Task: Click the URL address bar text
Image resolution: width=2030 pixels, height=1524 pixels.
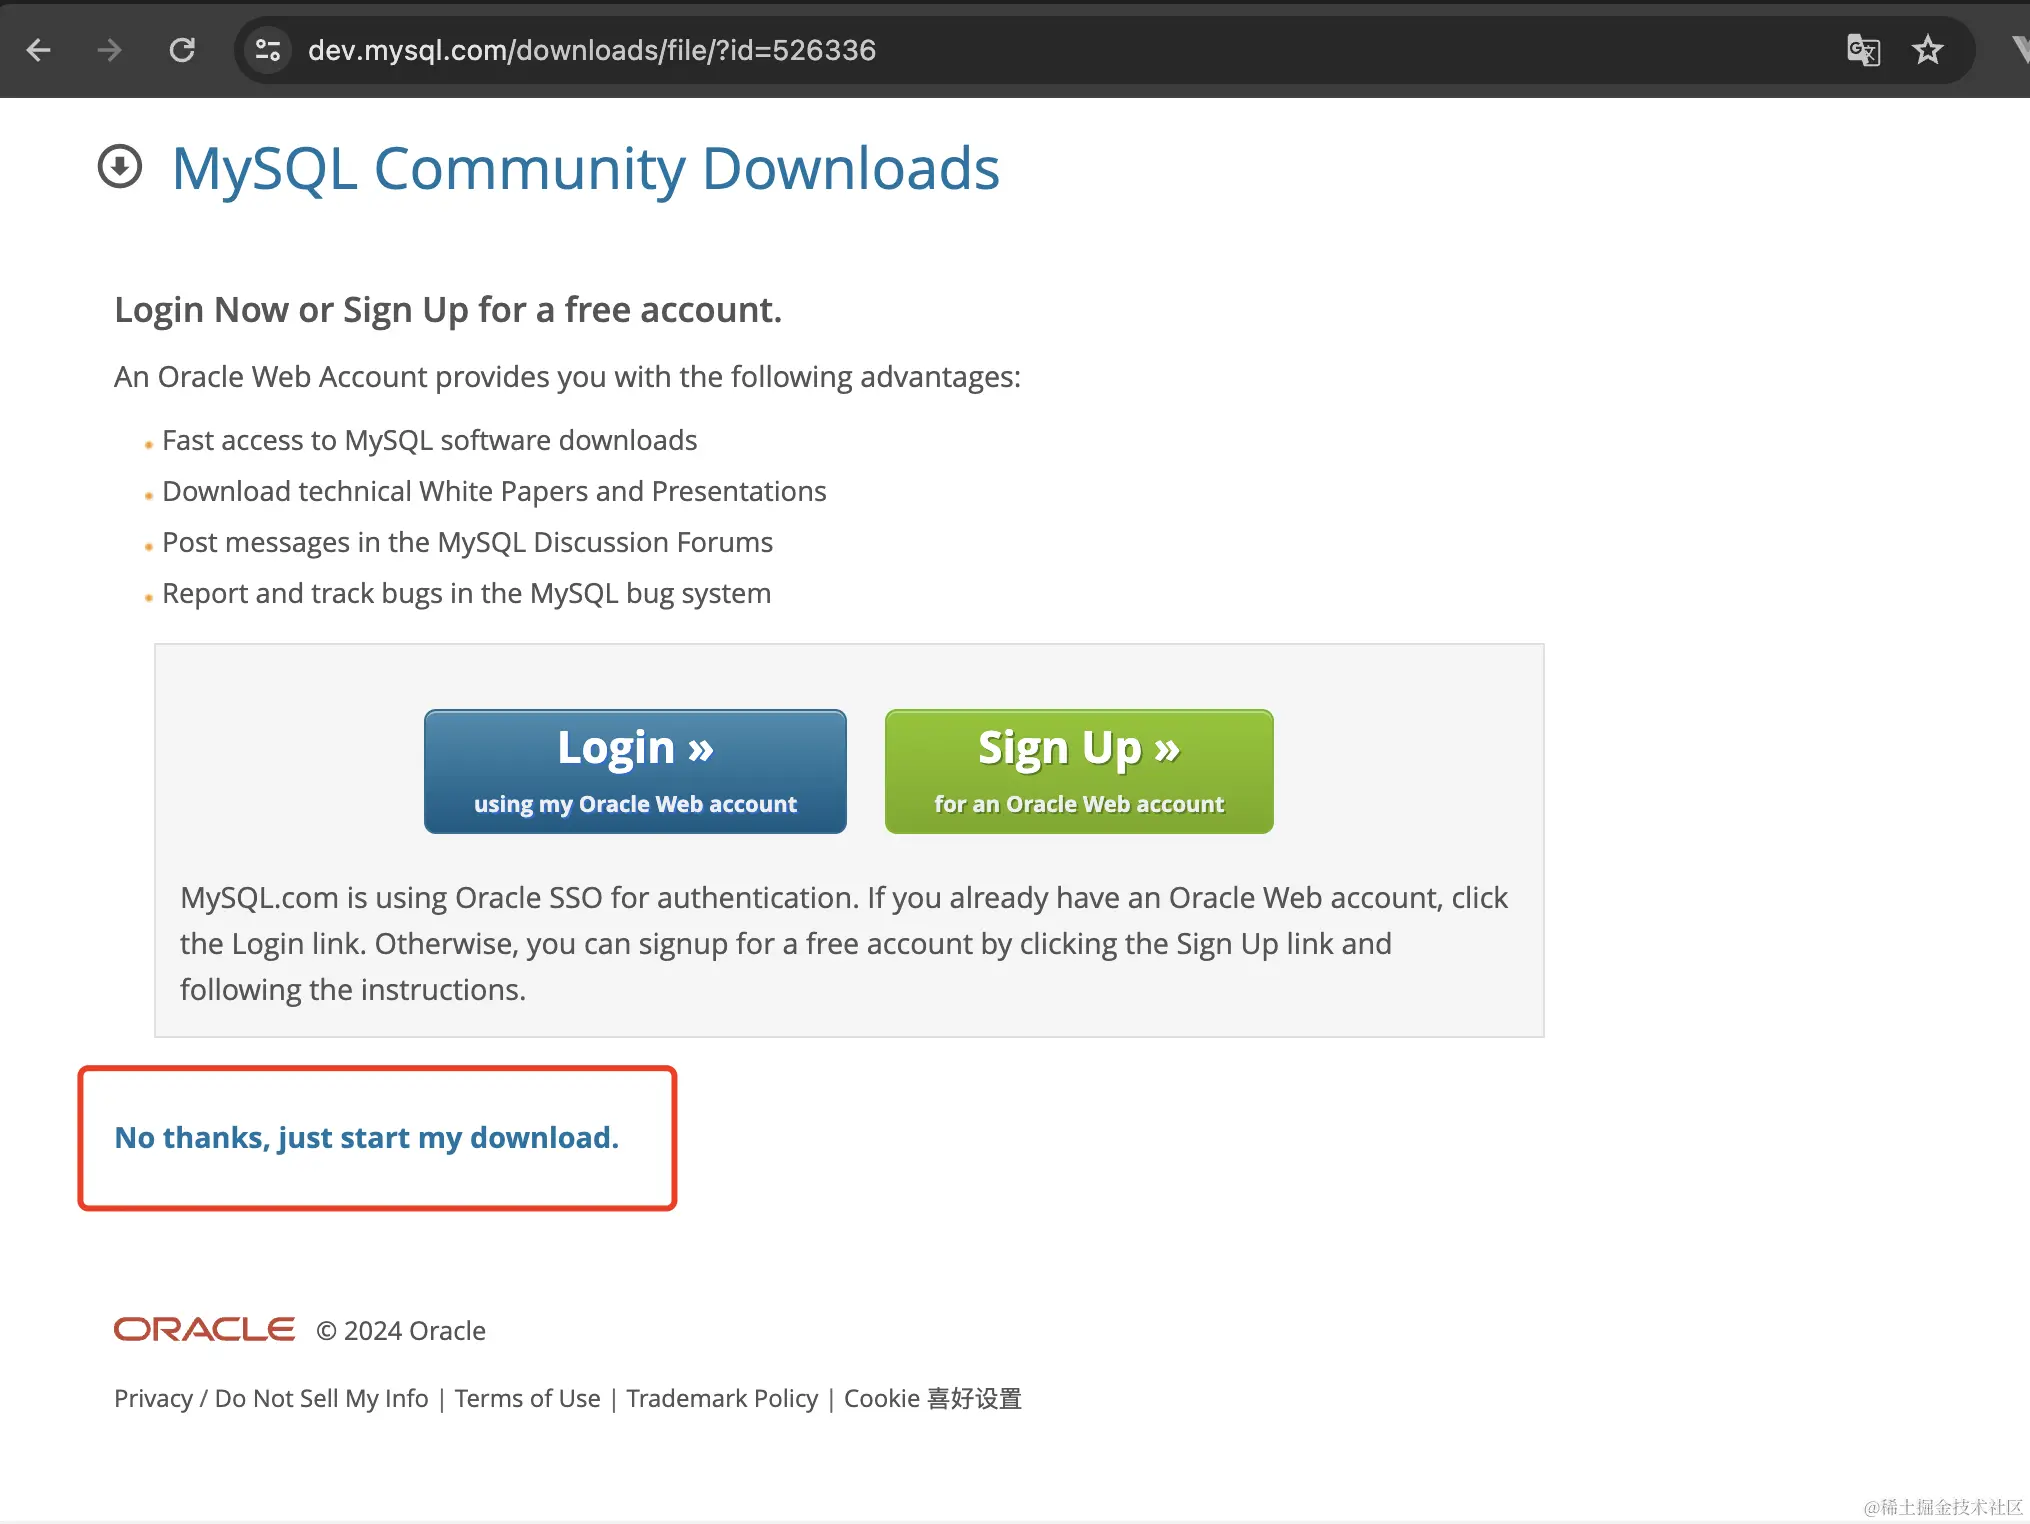Action: [591, 50]
